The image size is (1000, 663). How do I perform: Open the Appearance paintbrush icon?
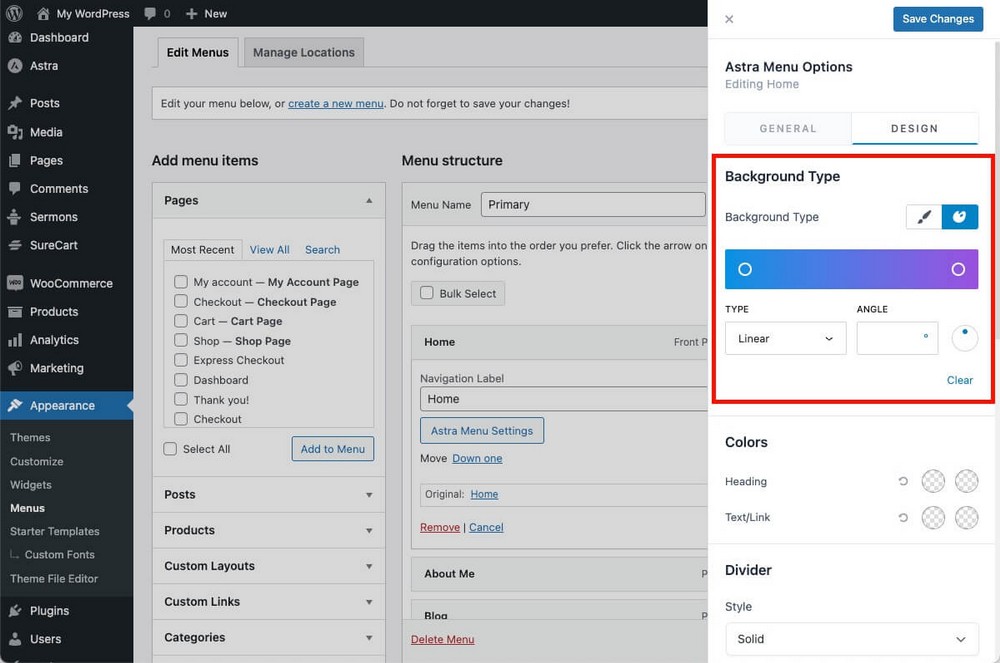click(15, 405)
